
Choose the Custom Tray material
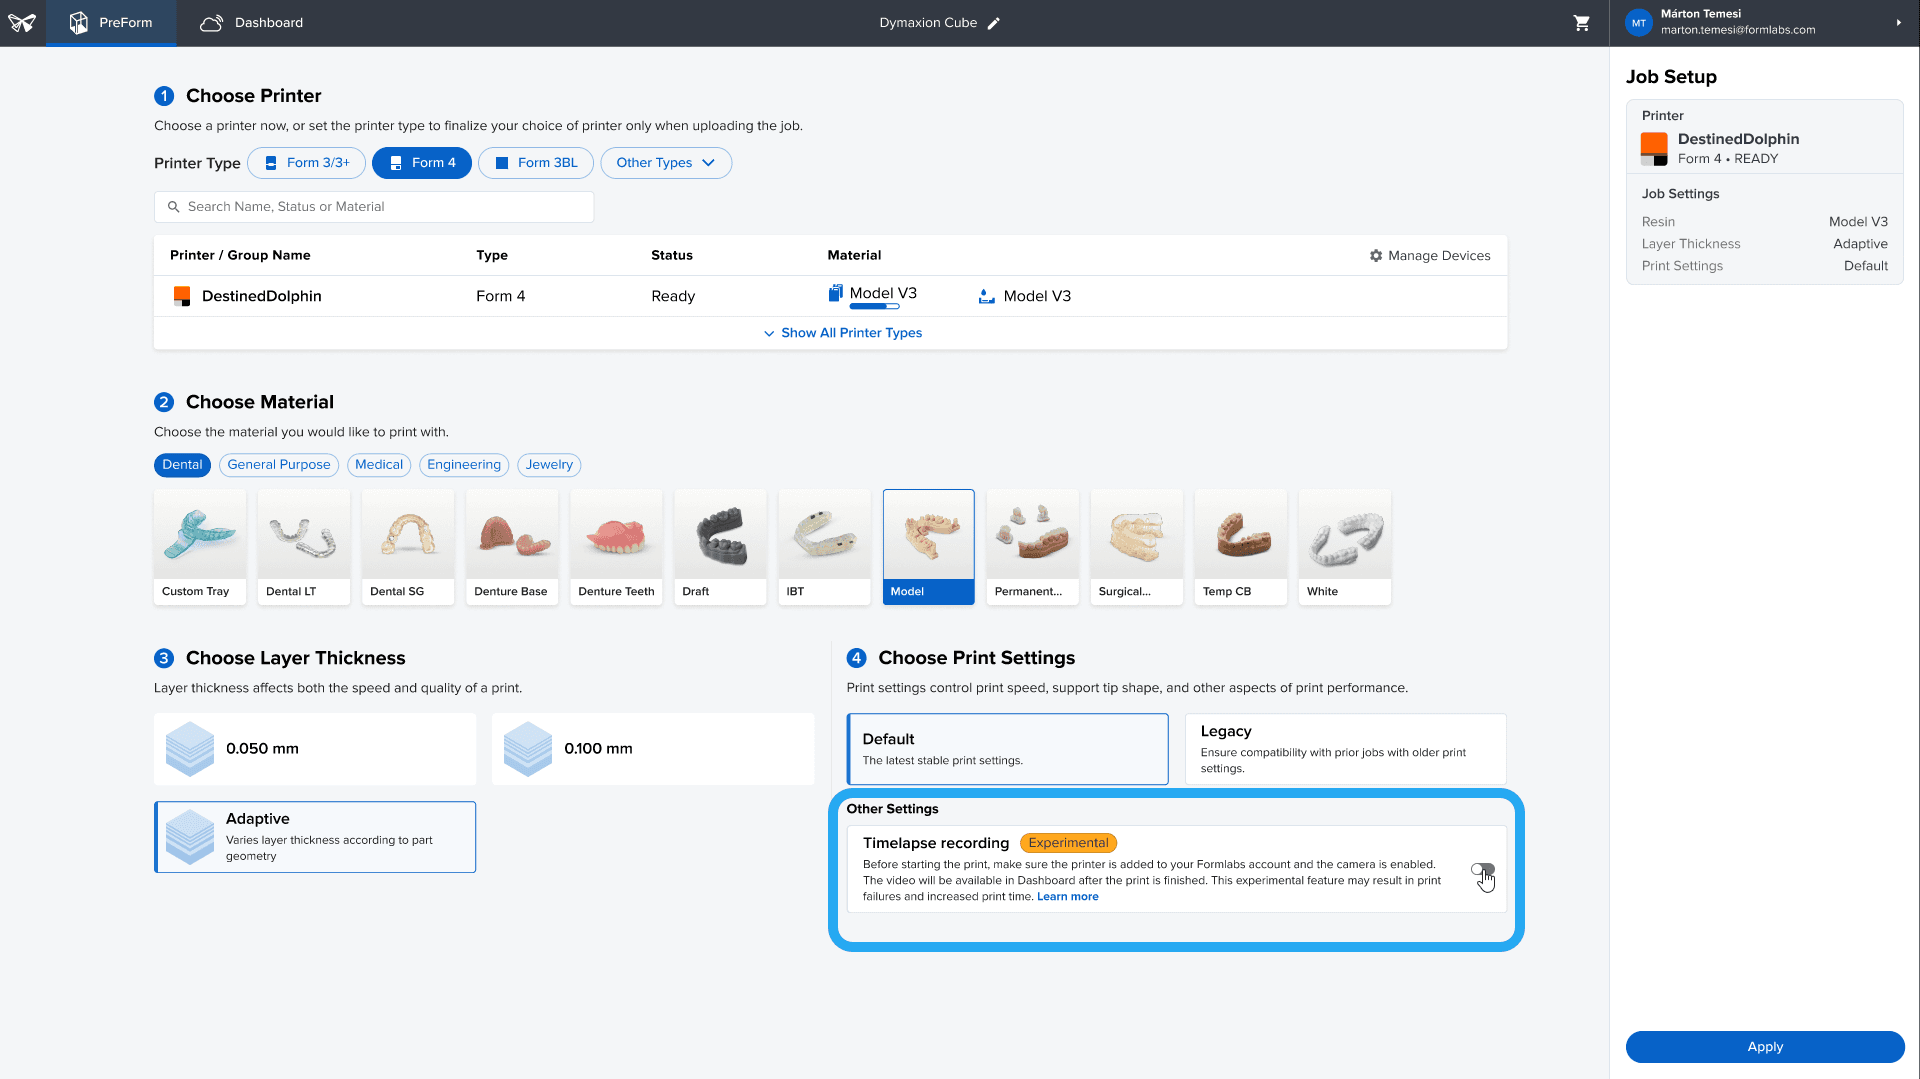(200, 547)
